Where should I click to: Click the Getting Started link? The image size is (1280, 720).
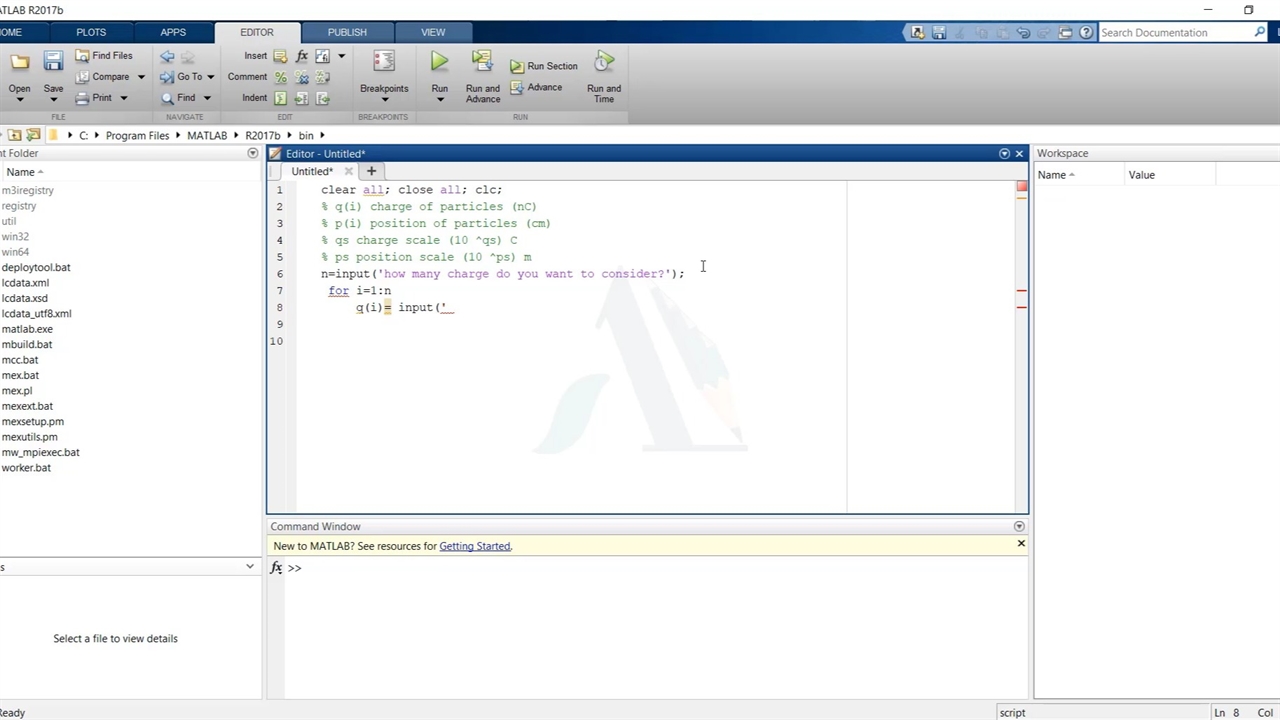coord(475,546)
